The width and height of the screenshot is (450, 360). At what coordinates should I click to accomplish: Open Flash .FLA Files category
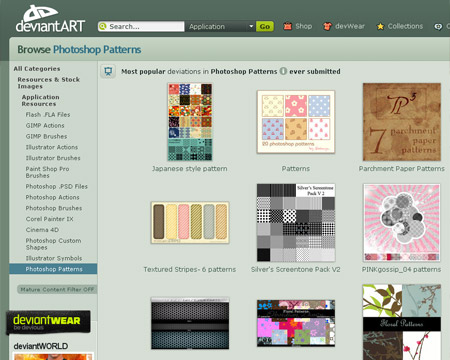click(48, 114)
